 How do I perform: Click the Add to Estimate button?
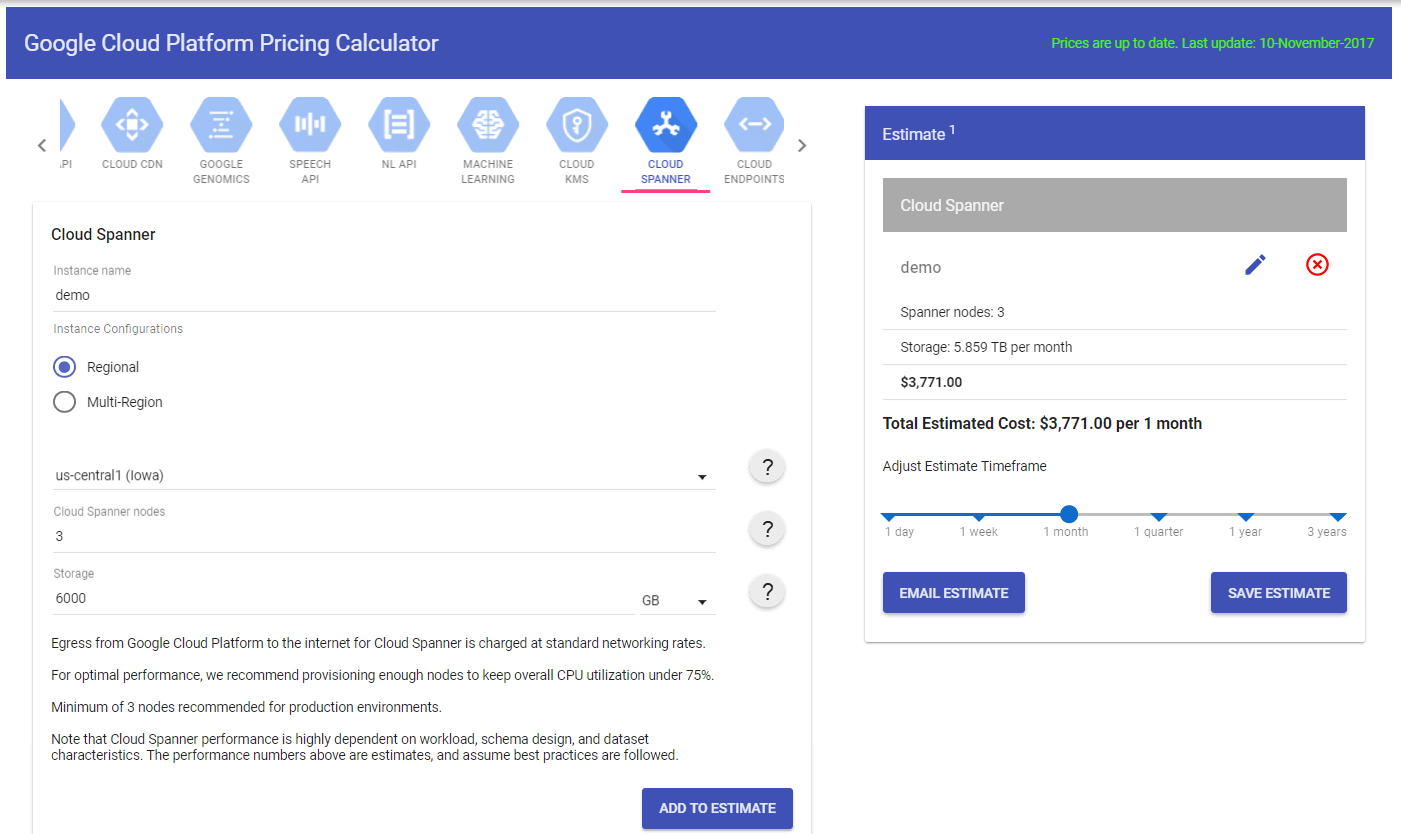tap(717, 808)
